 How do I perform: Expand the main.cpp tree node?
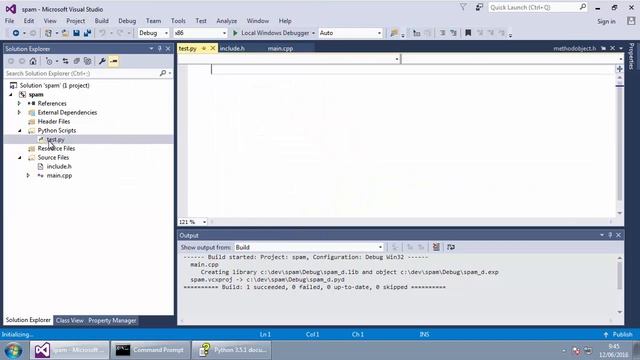click(28, 176)
